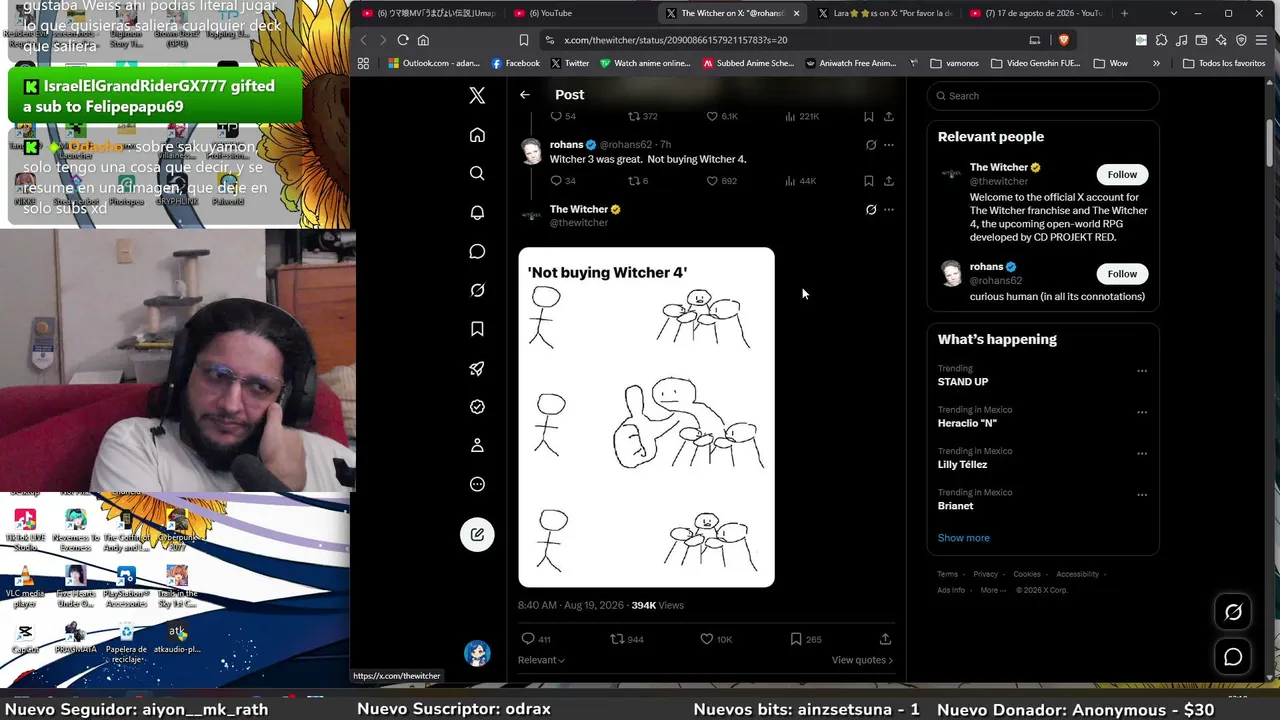
Task: Reload the page in the browser toolbar
Action: [x=403, y=40]
